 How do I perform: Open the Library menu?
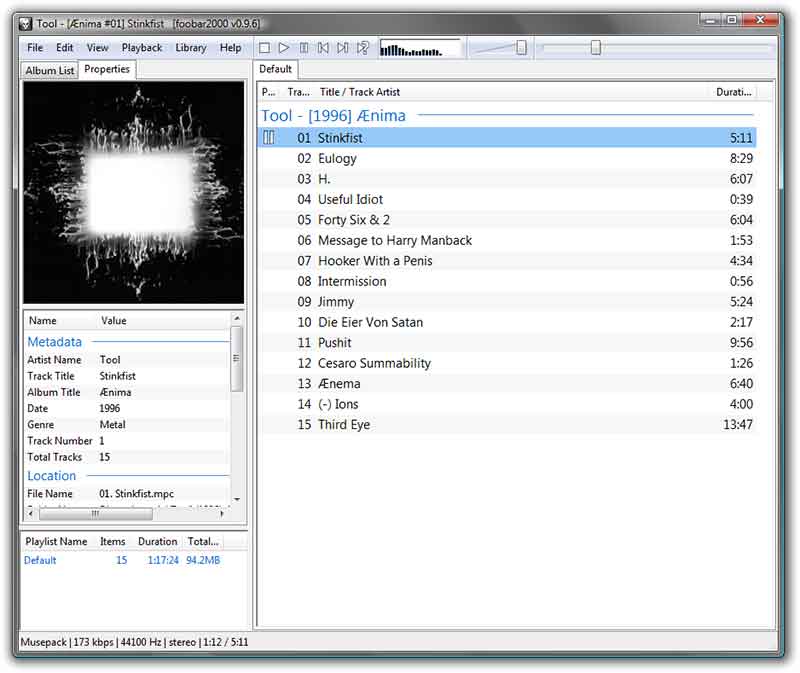pyautogui.click(x=190, y=47)
